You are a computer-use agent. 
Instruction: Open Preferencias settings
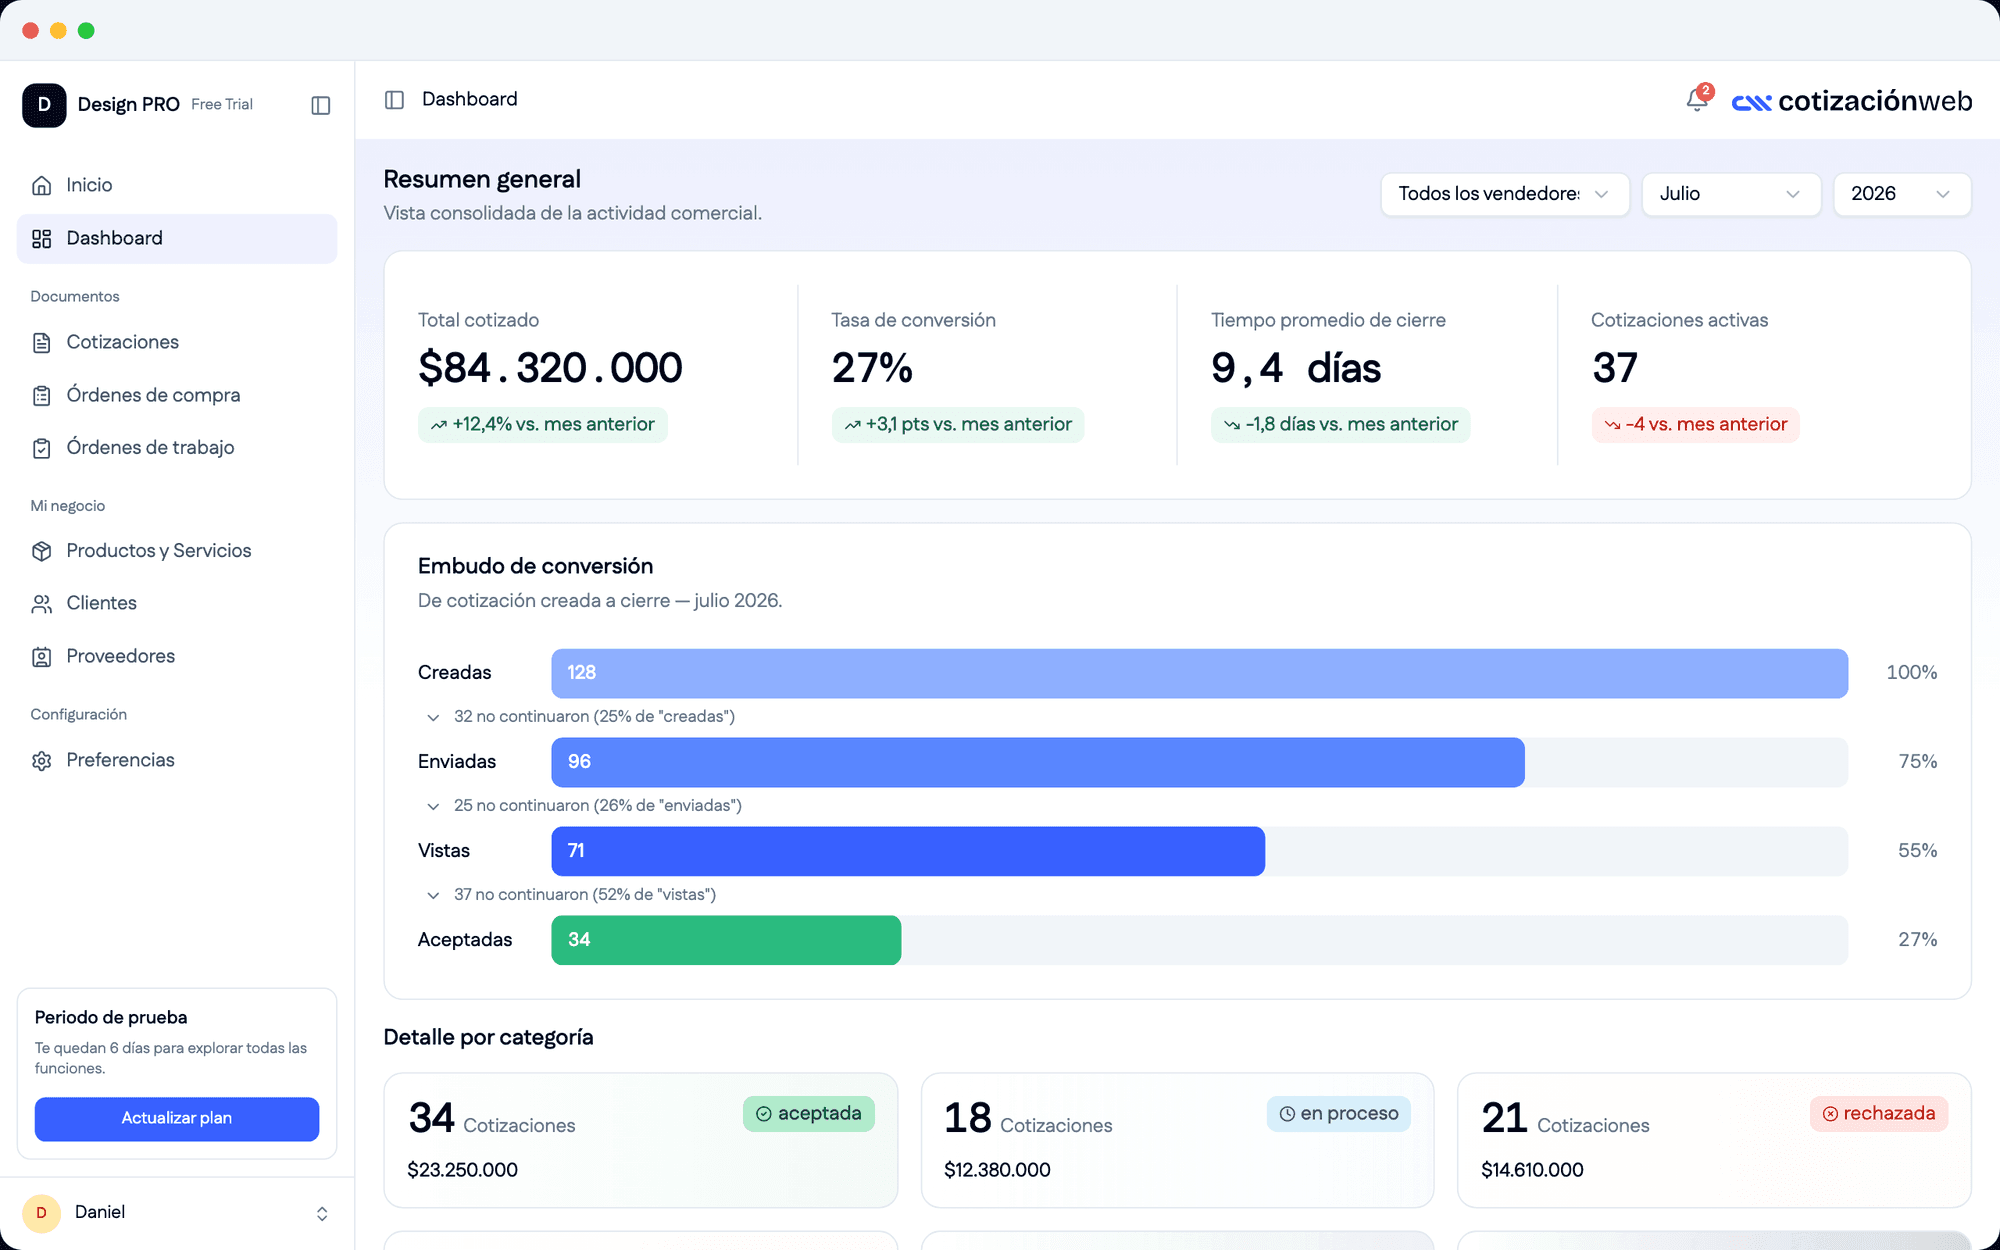[177, 761]
